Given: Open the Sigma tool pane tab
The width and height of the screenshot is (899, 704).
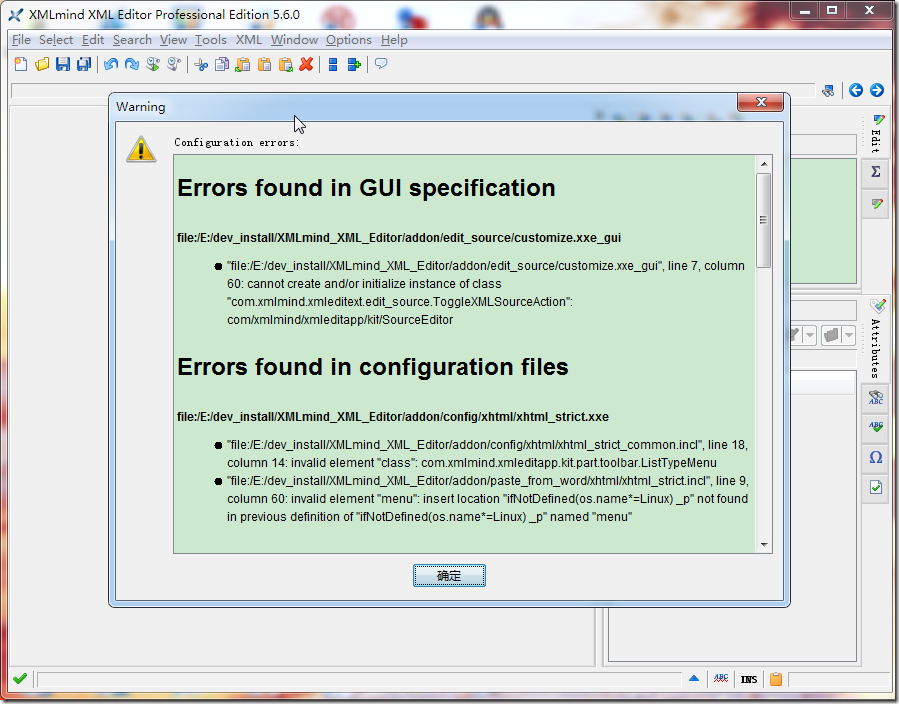Looking at the screenshot, I should tap(875, 172).
